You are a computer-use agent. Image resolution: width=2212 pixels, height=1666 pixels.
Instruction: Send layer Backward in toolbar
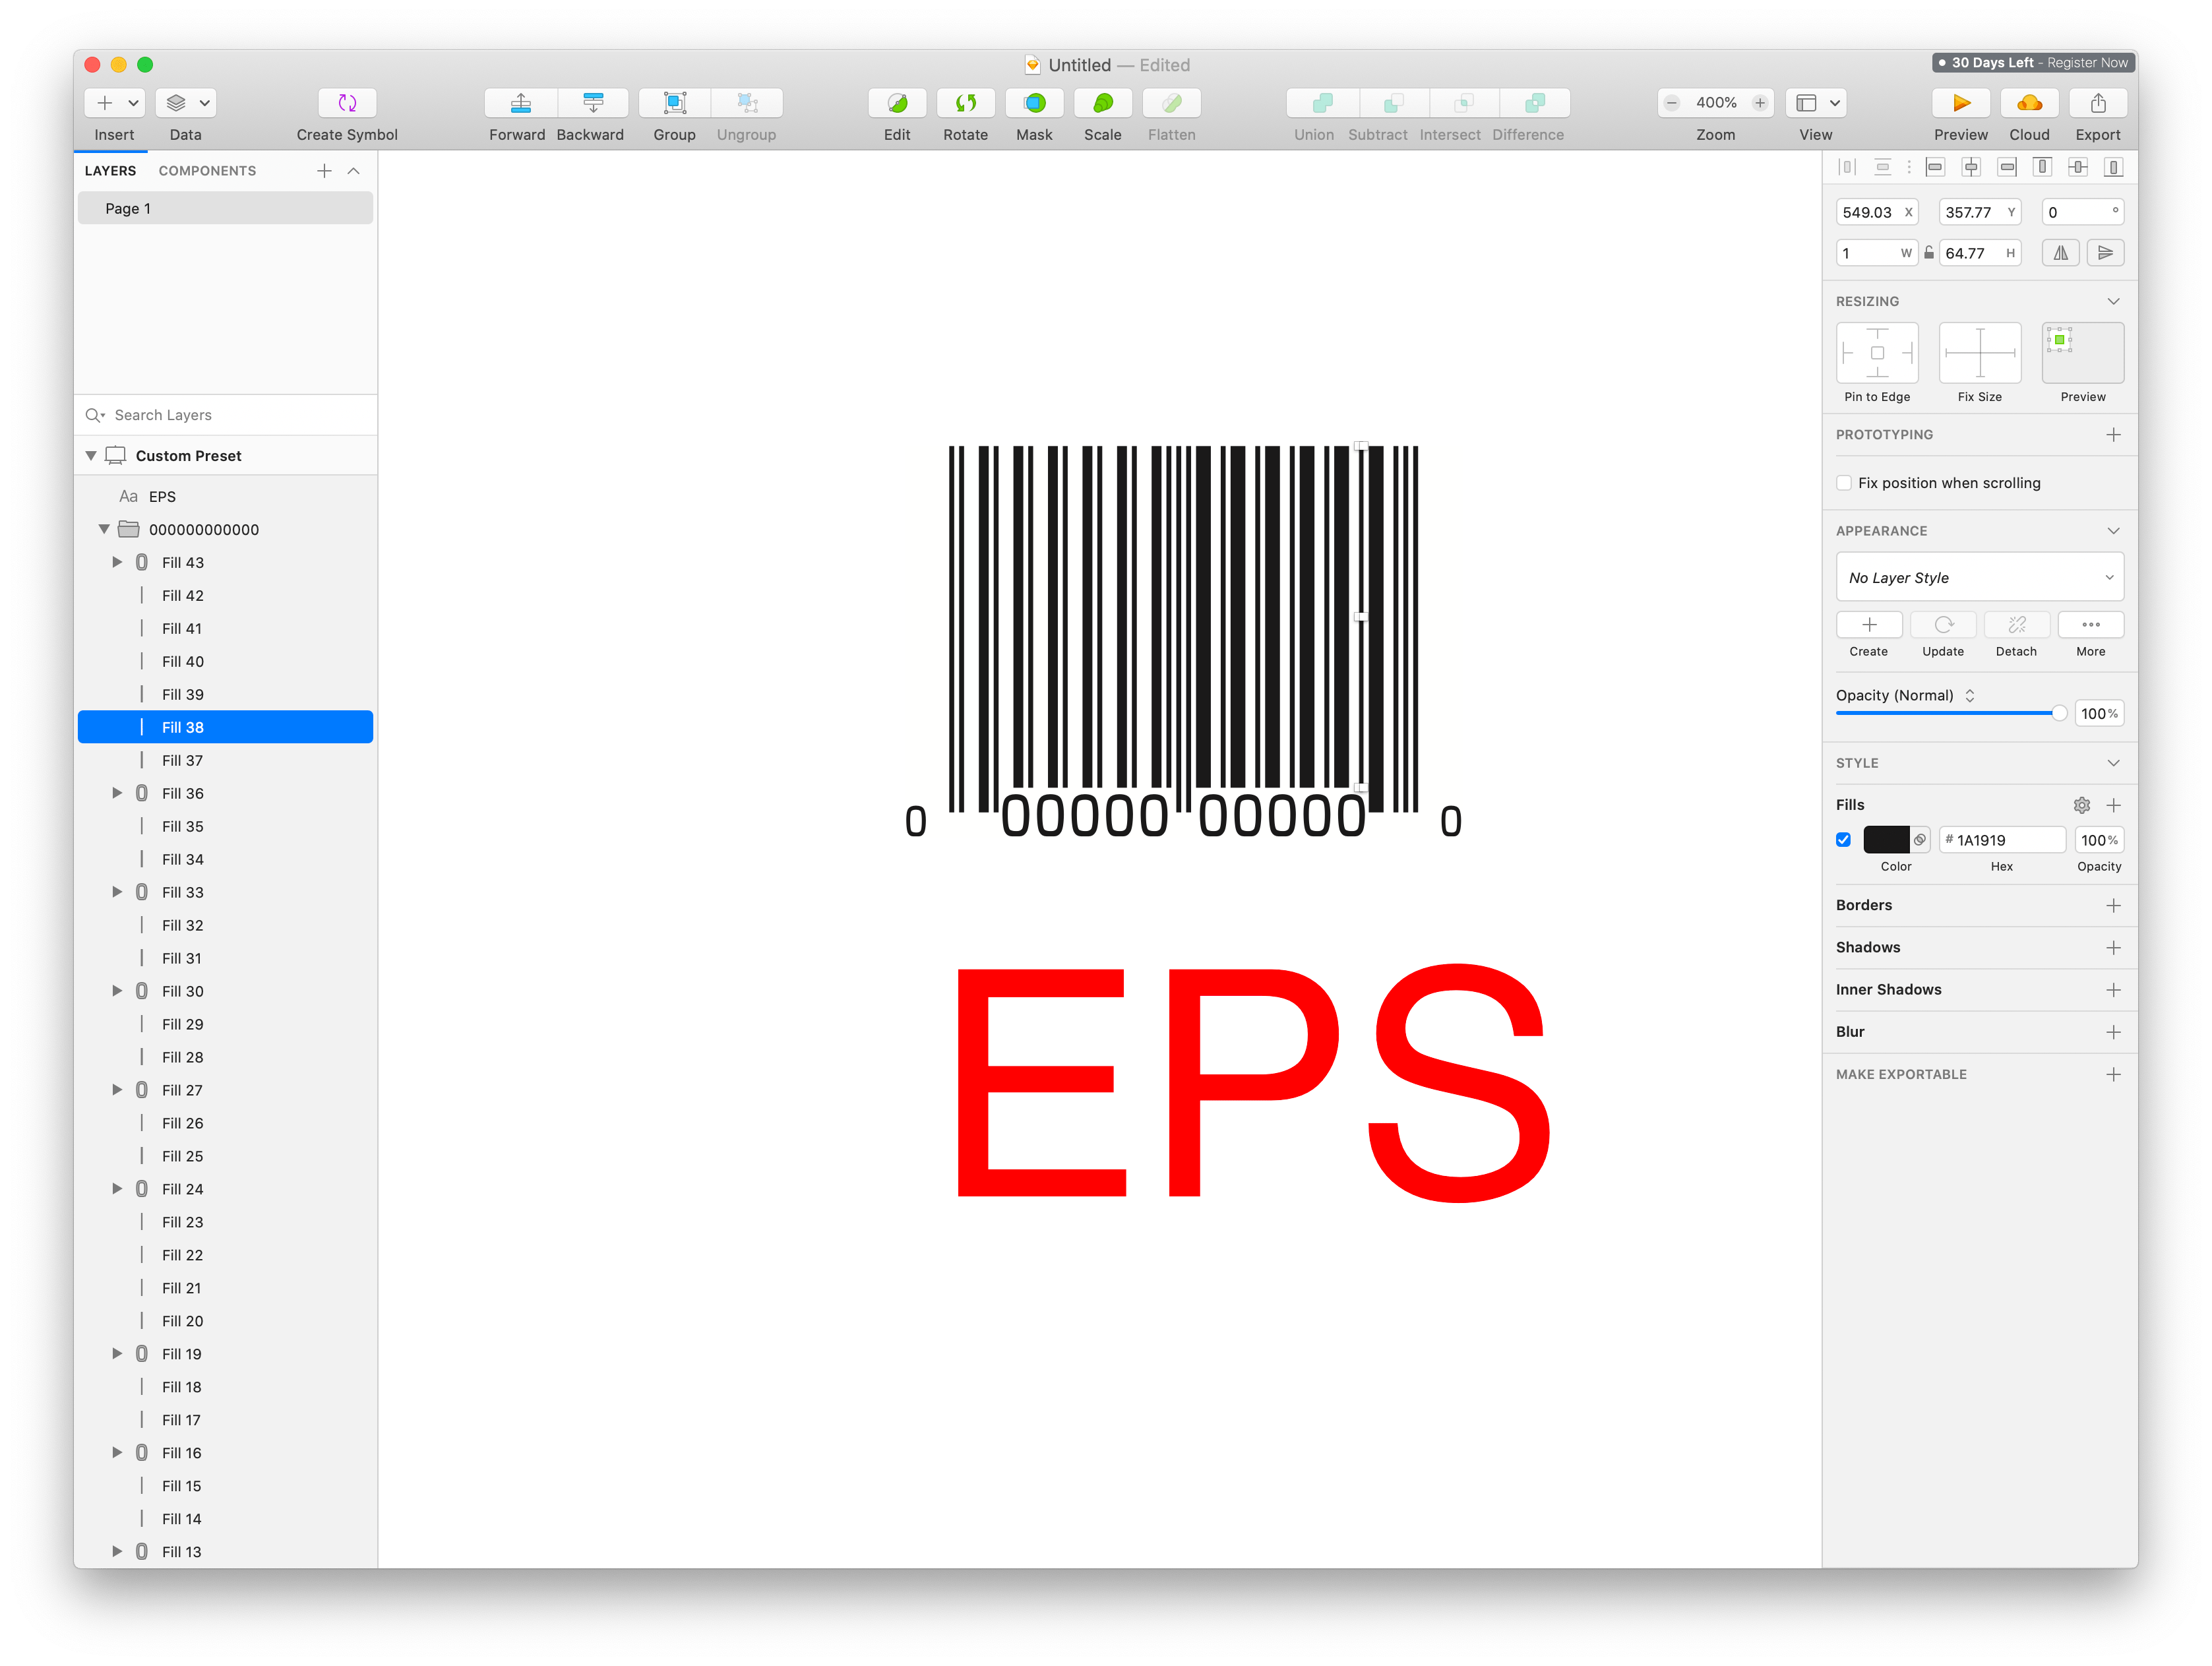click(592, 103)
